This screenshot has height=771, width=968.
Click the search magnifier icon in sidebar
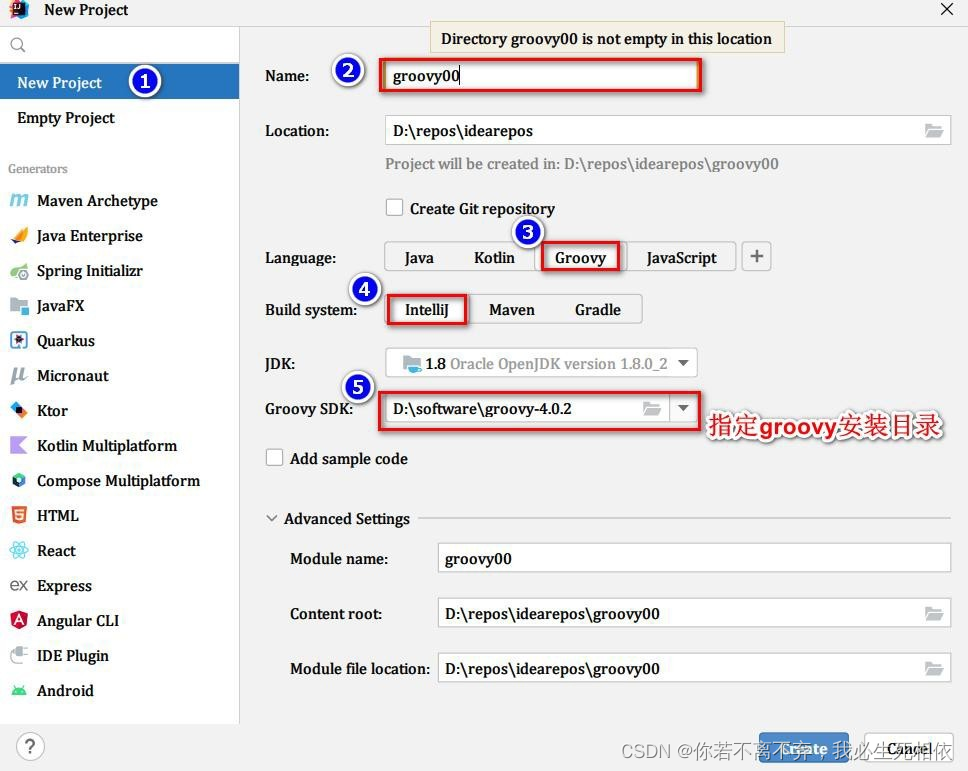coord(18,45)
